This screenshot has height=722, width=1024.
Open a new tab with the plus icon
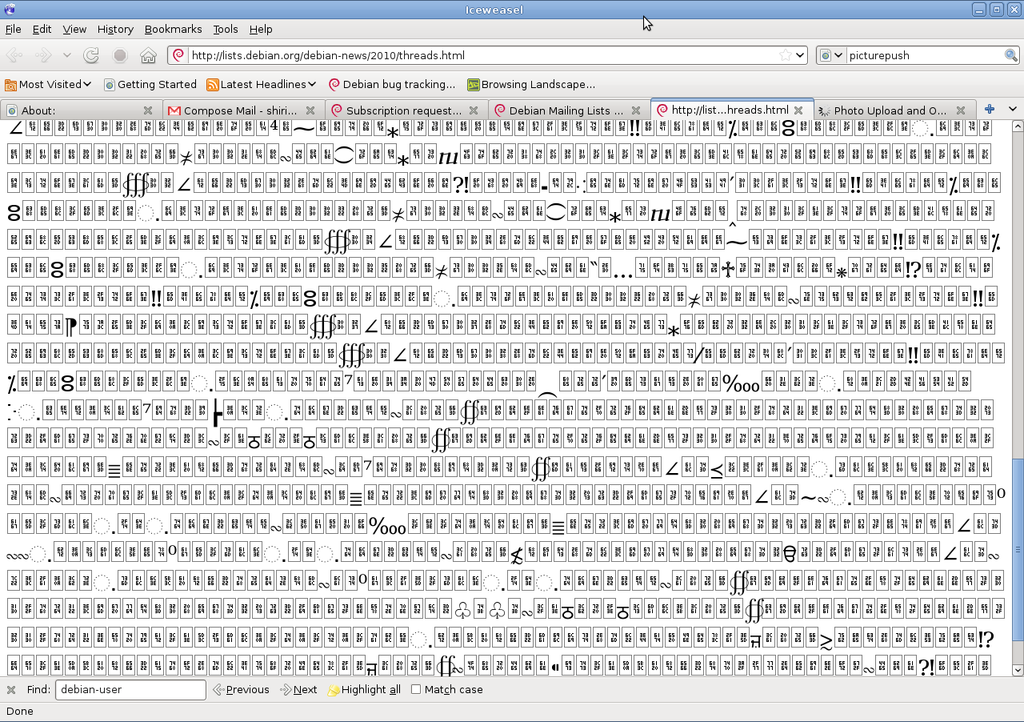coord(988,108)
